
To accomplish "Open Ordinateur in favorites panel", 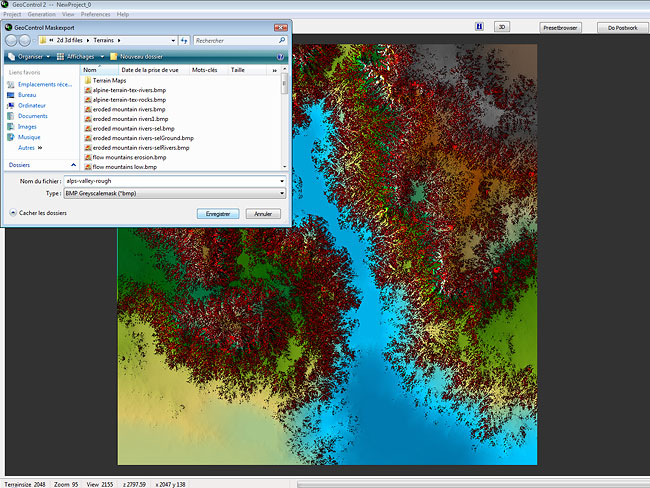I will point(32,105).
